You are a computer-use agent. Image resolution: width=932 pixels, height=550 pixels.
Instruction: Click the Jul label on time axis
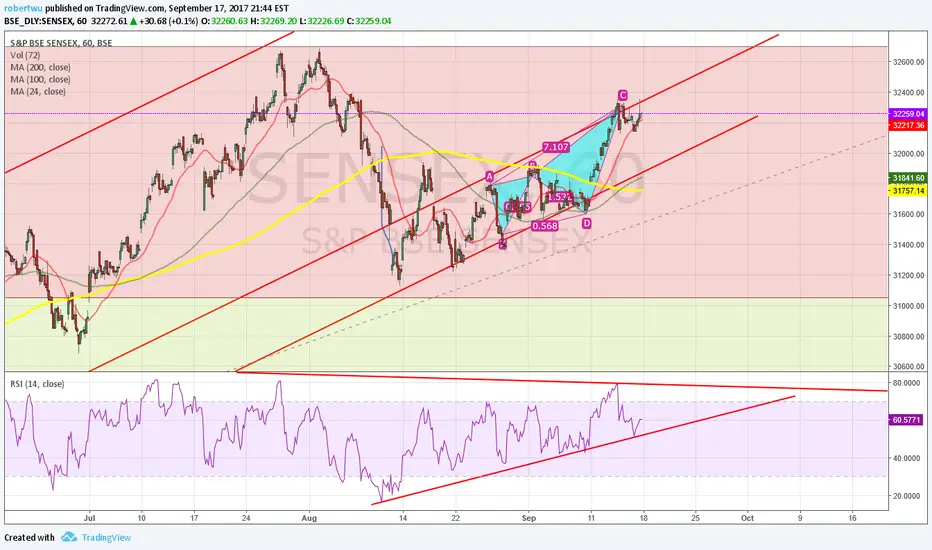point(89,518)
